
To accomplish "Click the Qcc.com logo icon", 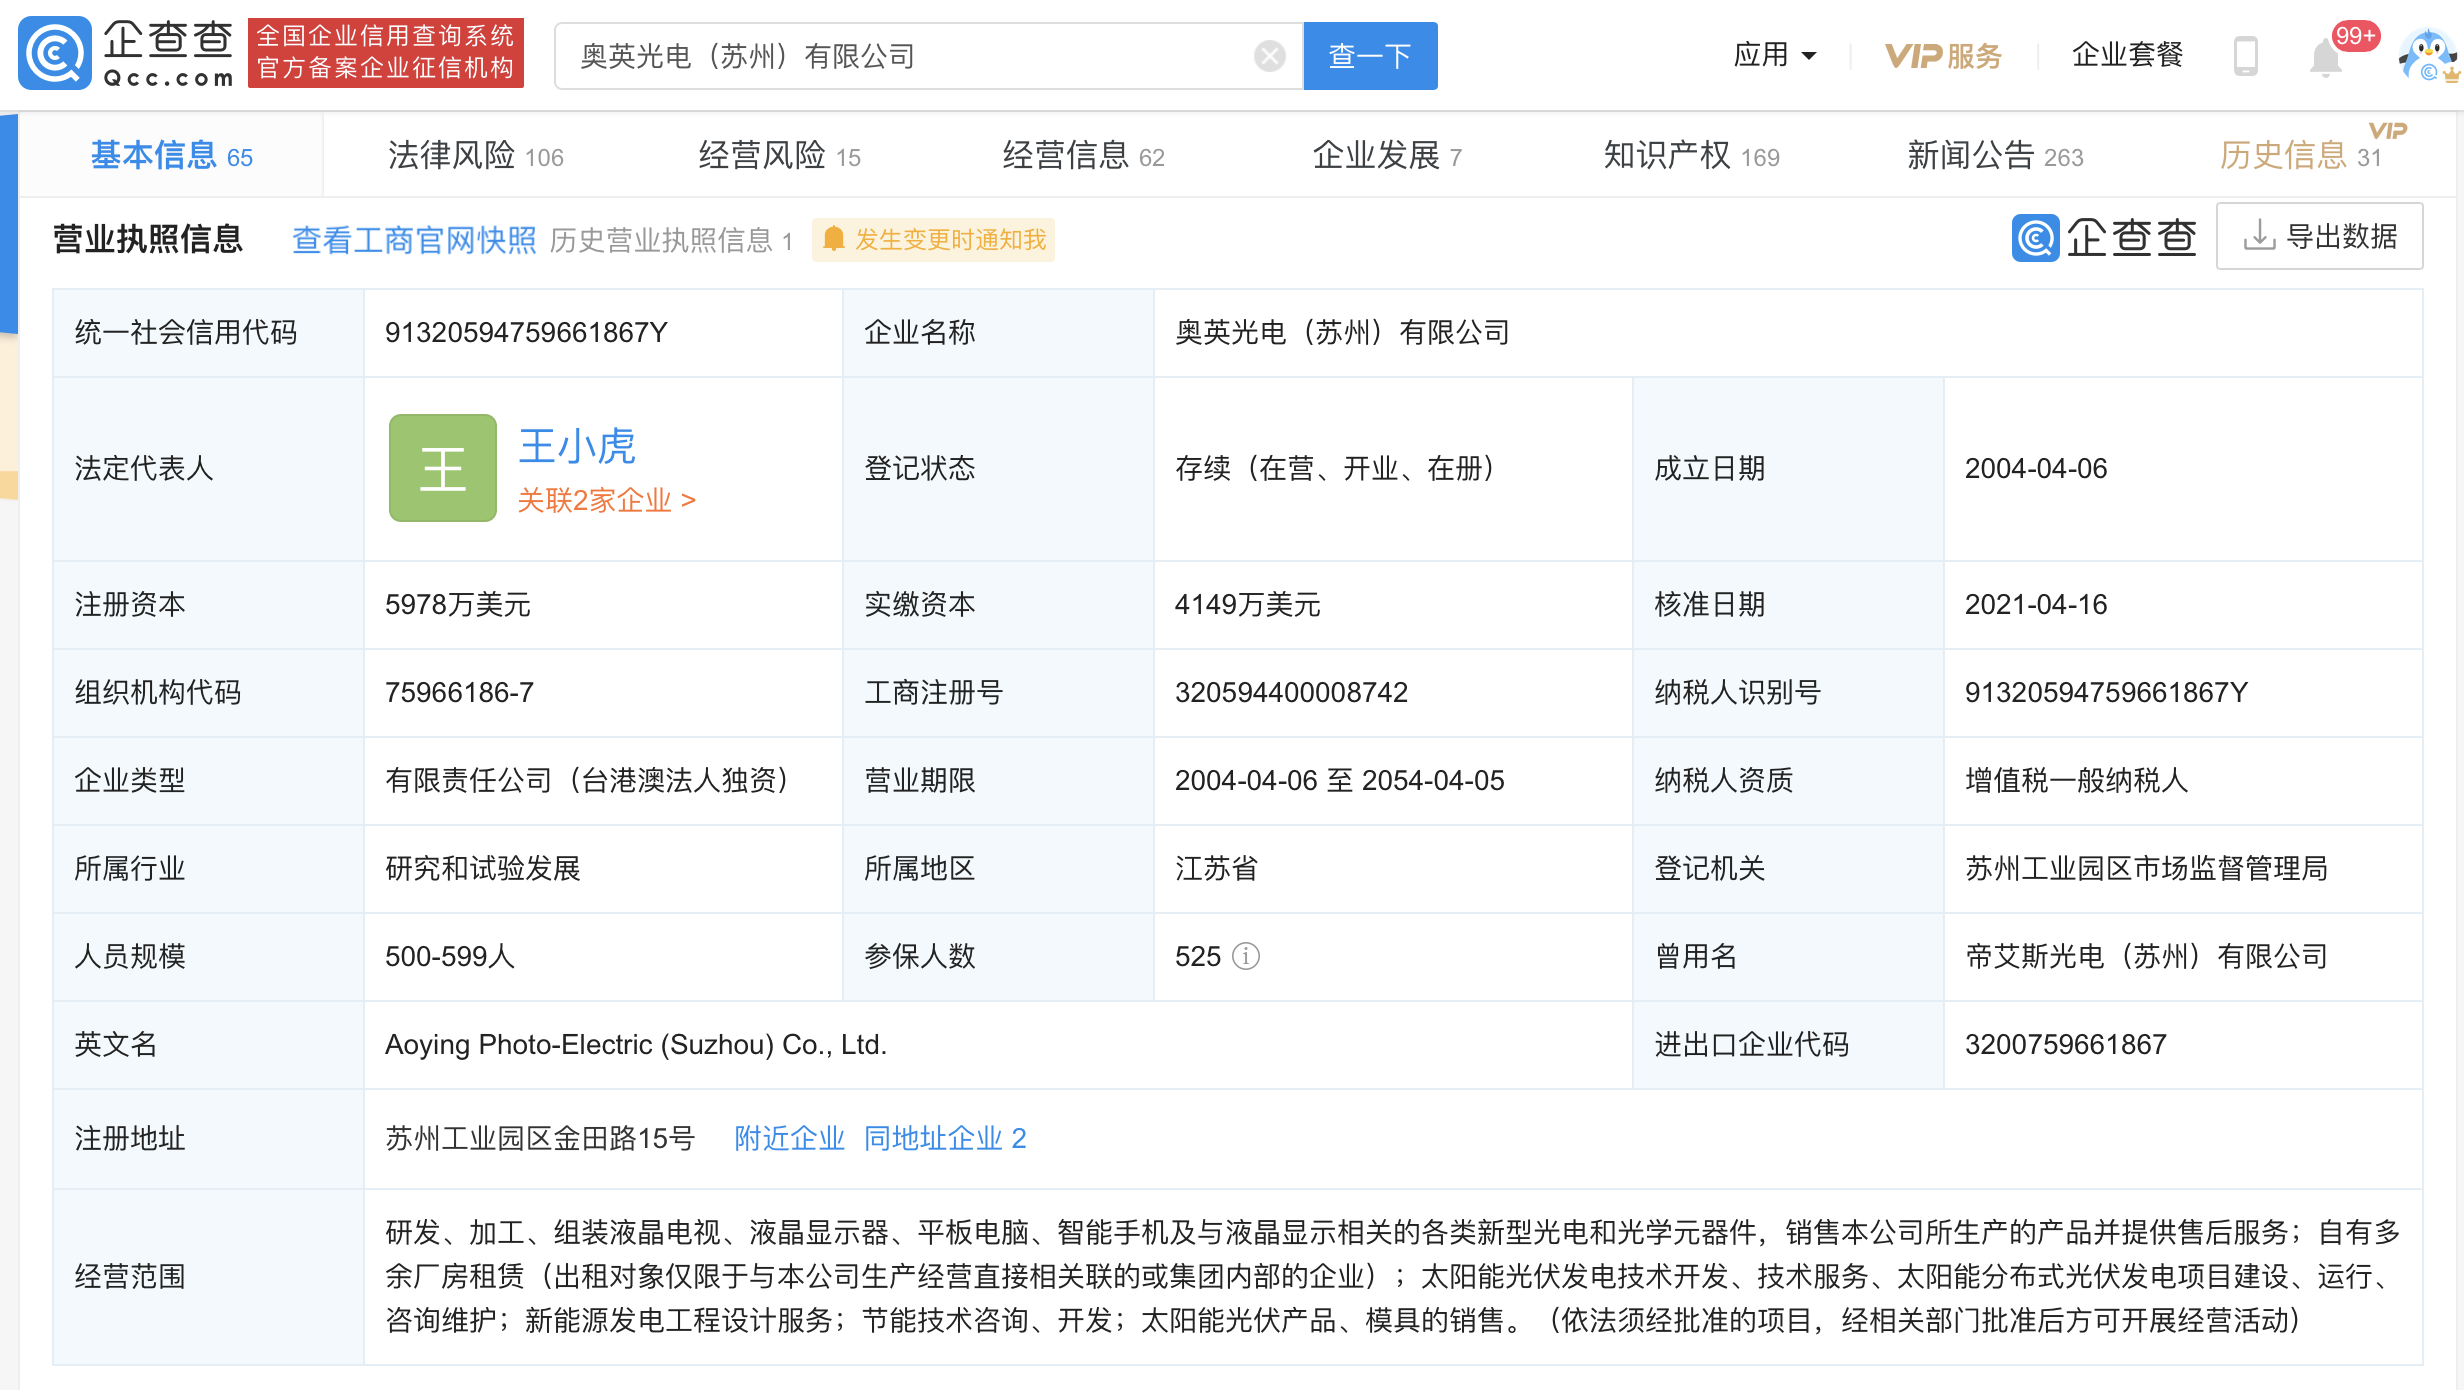I will tap(56, 54).
